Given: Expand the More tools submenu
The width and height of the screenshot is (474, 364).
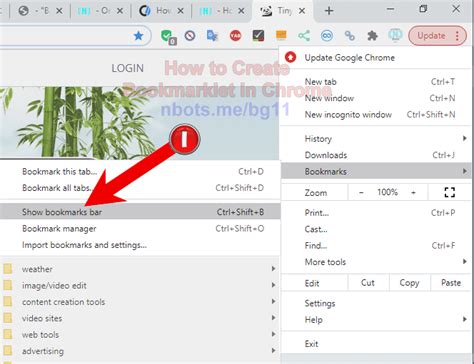Looking at the screenshot, I should point(376,262).
